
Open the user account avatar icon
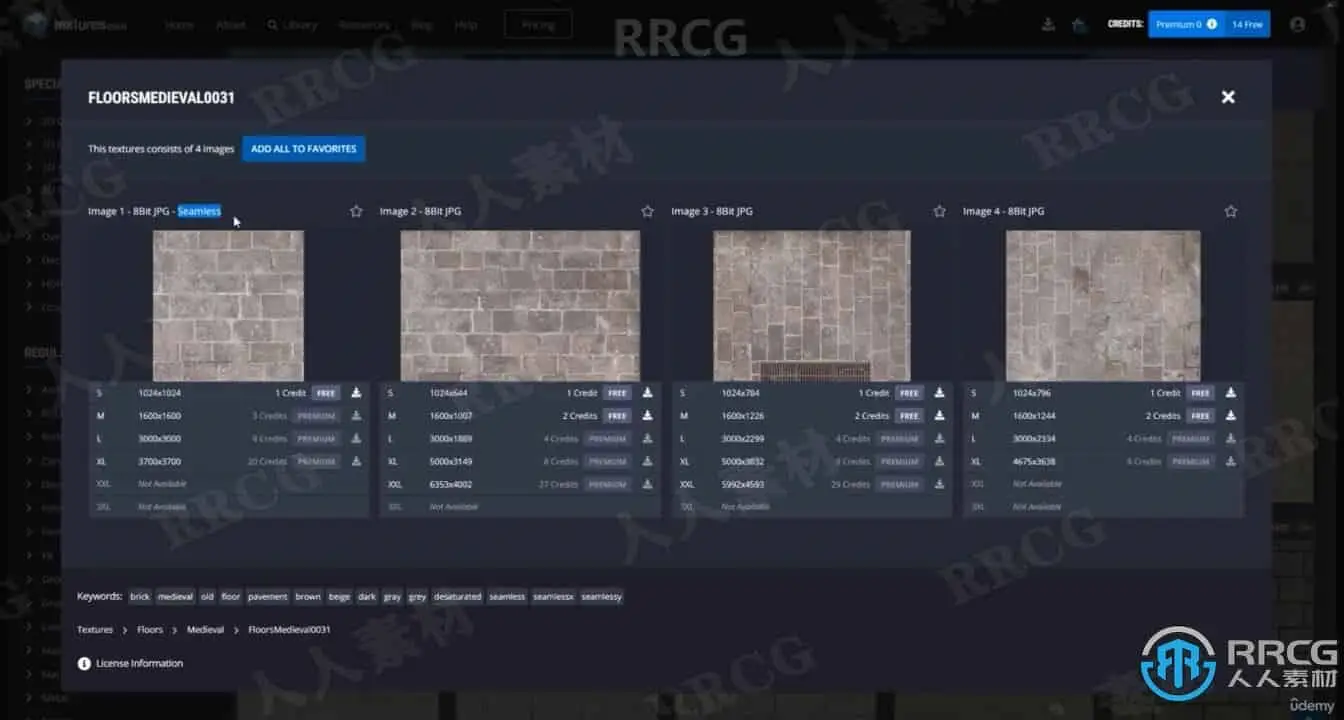(1298, 24)
